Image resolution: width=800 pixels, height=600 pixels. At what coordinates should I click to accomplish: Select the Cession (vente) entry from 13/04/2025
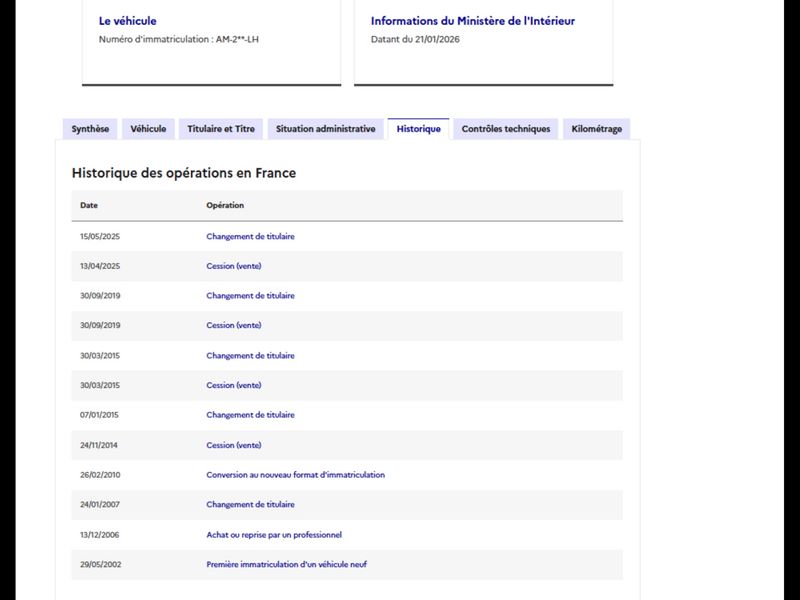pos(233,266)
